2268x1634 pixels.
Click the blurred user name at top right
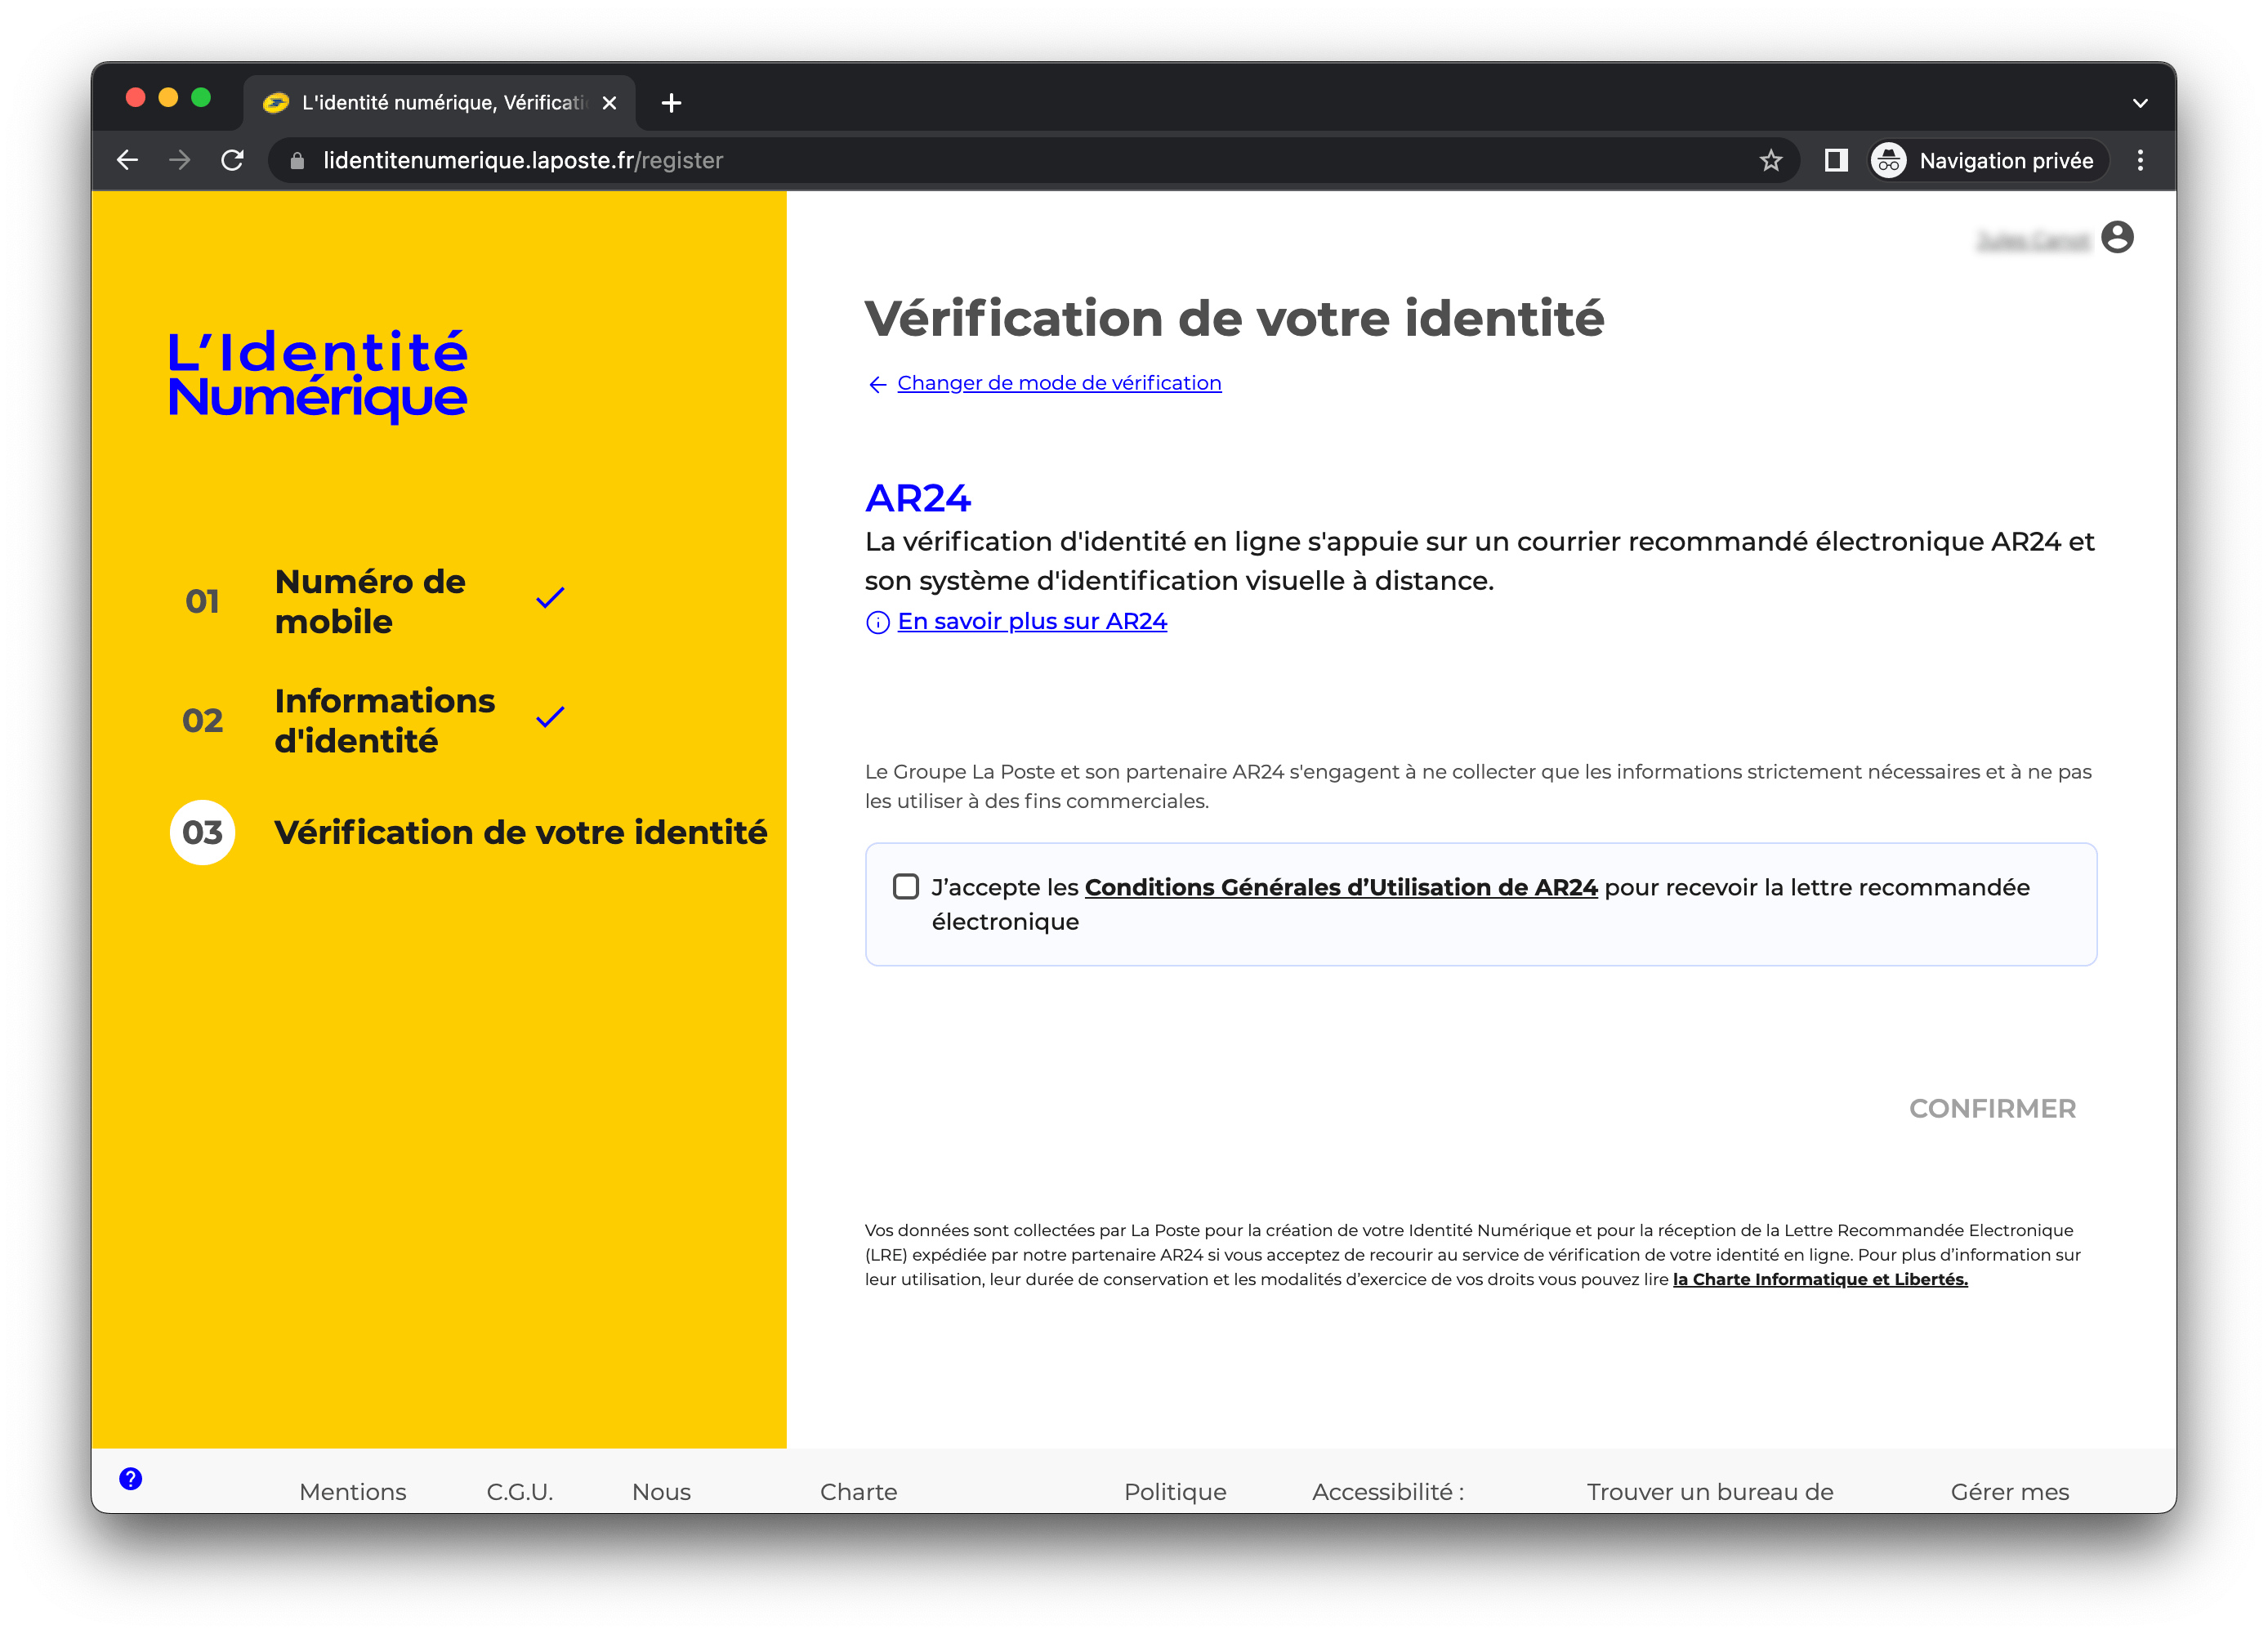click(2033, 240)
